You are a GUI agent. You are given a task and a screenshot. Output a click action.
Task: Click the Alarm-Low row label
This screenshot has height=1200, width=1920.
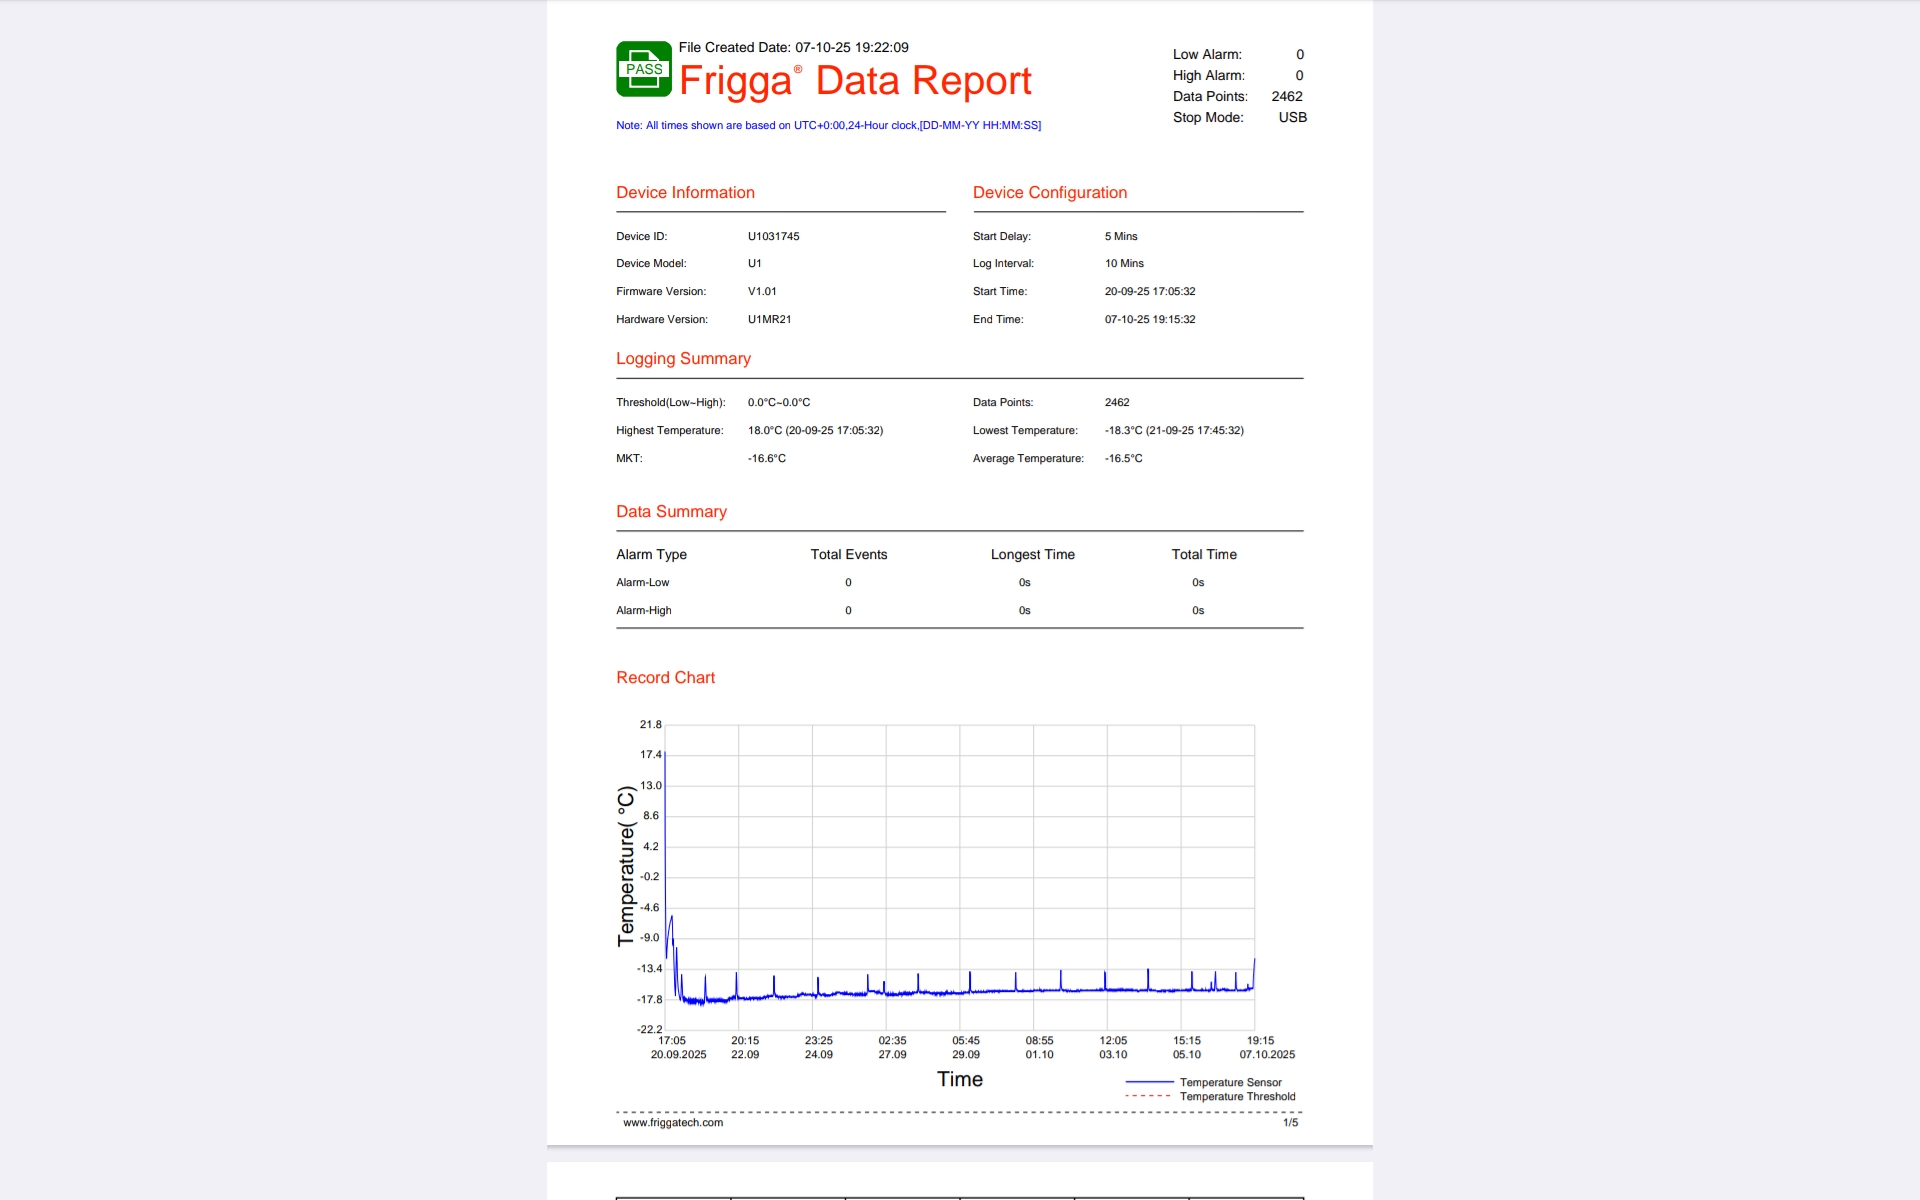point(642,582)
